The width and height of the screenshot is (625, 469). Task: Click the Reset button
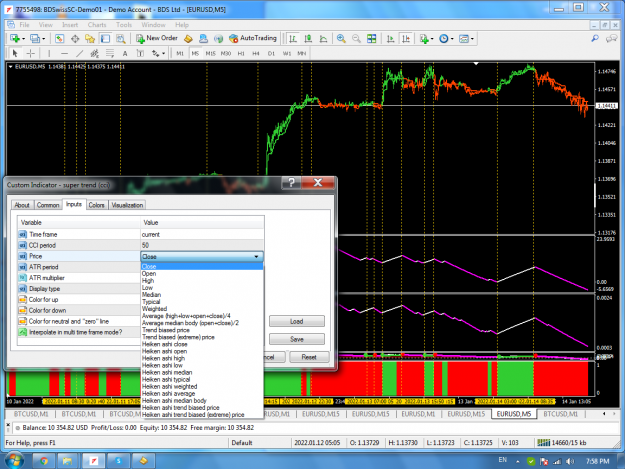[x=309, y=357]
